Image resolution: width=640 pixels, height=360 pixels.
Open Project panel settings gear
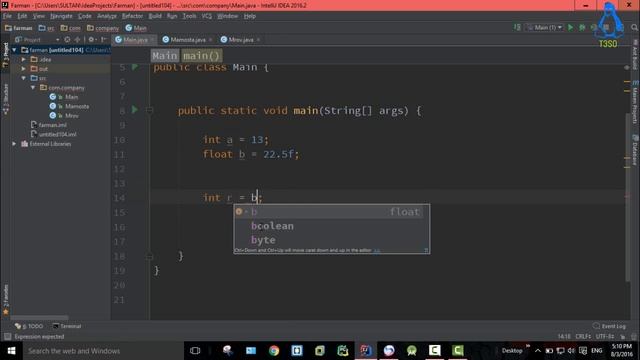pyautogui.click(x=91, y=40)
